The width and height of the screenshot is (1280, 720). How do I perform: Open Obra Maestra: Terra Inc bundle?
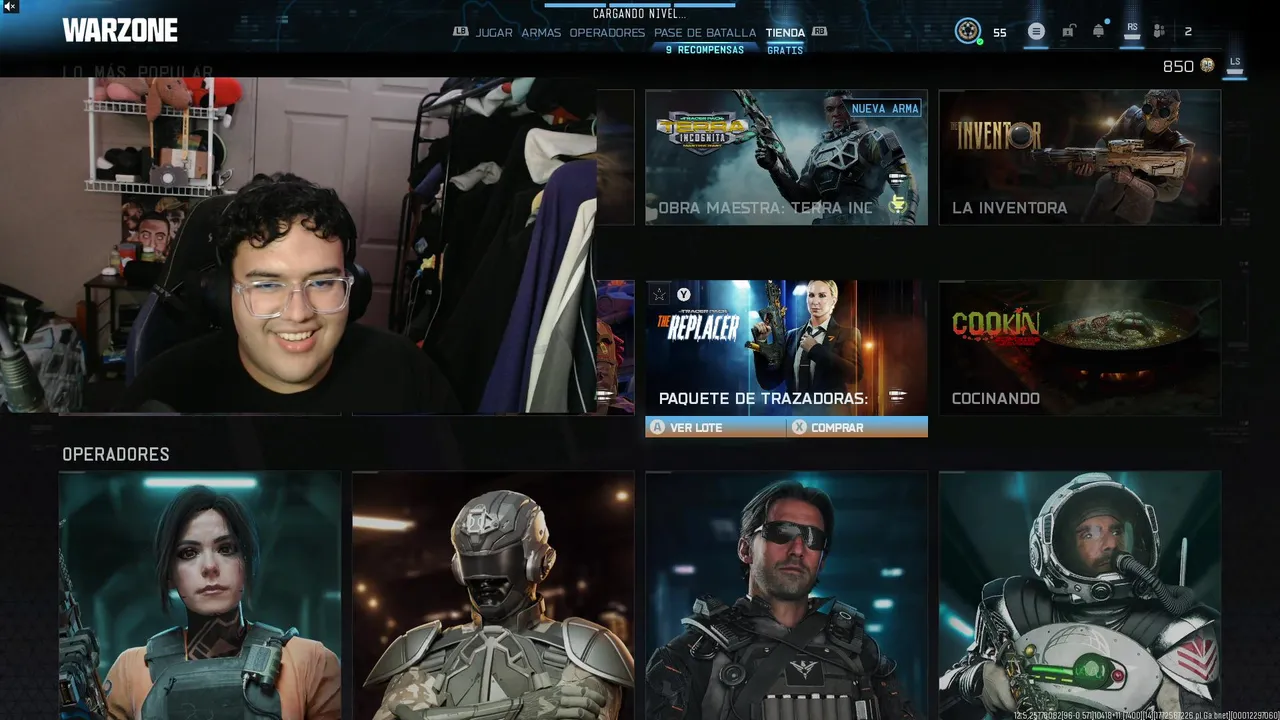coord(786,157)
